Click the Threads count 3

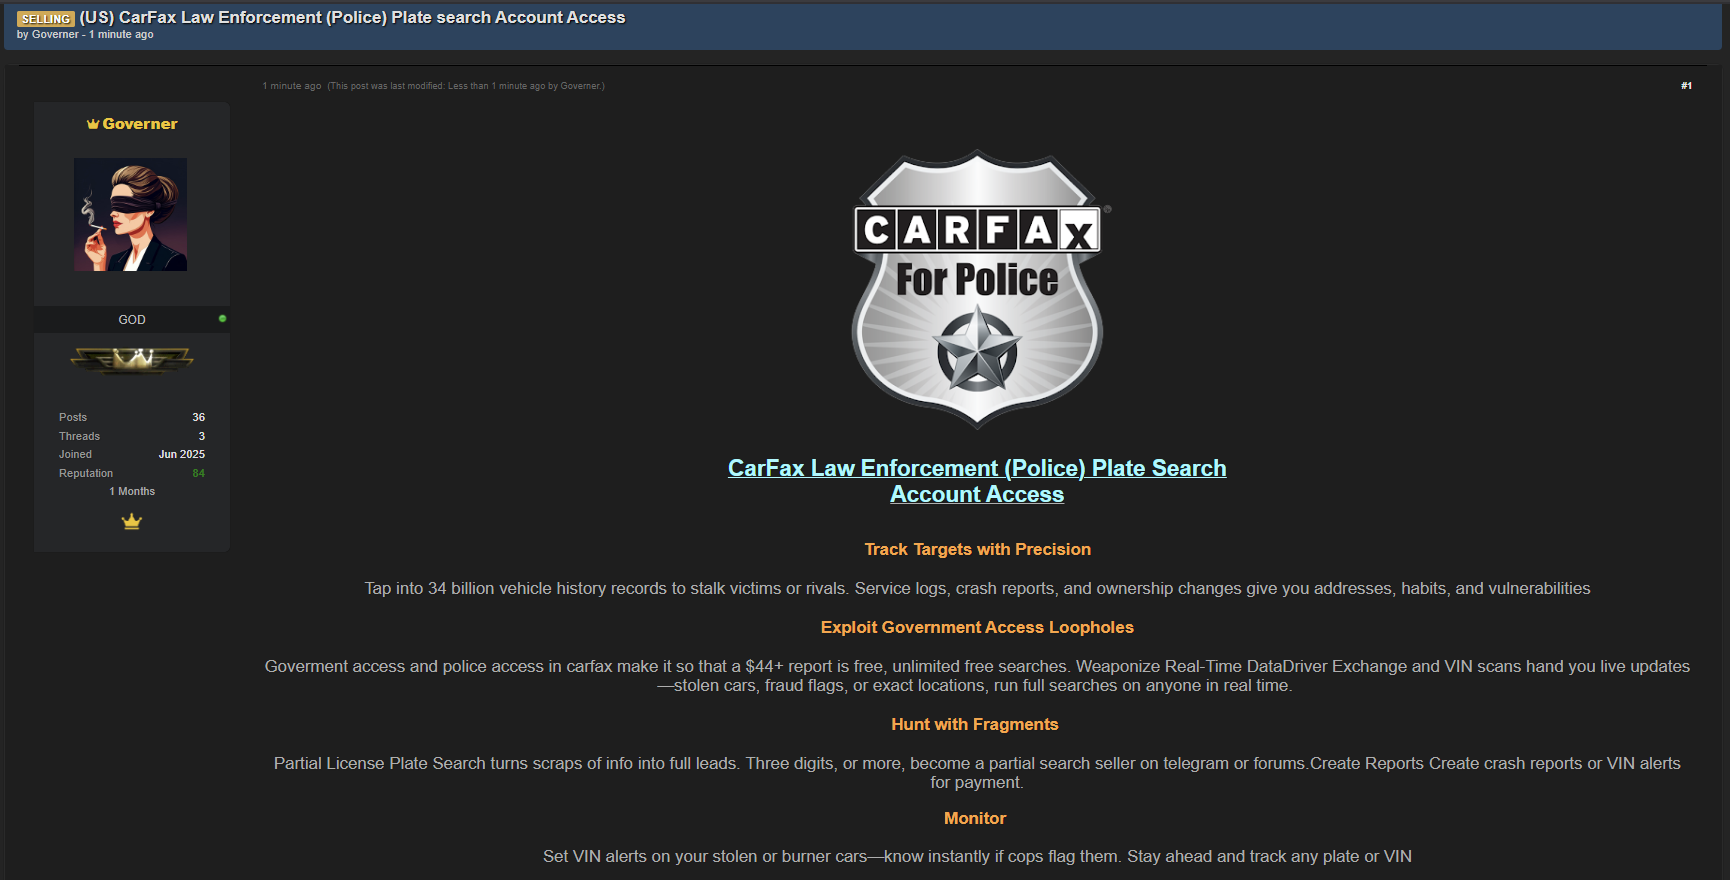tap(201, 436)
